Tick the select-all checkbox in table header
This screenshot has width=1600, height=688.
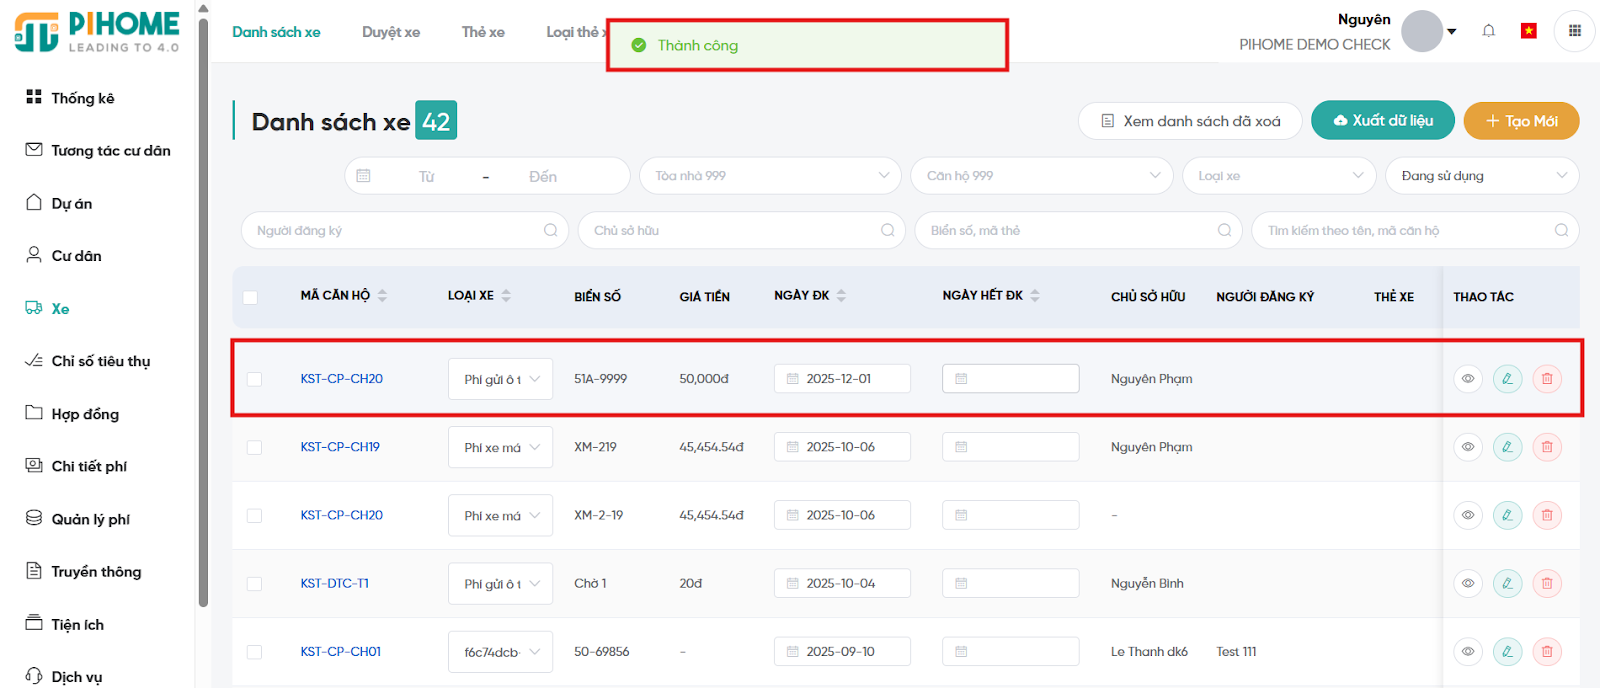pos(250,297)
